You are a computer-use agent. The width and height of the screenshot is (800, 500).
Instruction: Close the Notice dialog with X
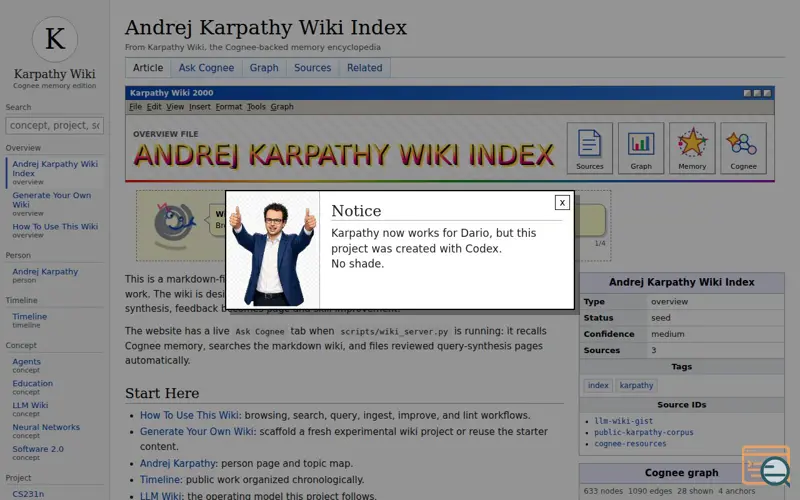coord(562,203)
